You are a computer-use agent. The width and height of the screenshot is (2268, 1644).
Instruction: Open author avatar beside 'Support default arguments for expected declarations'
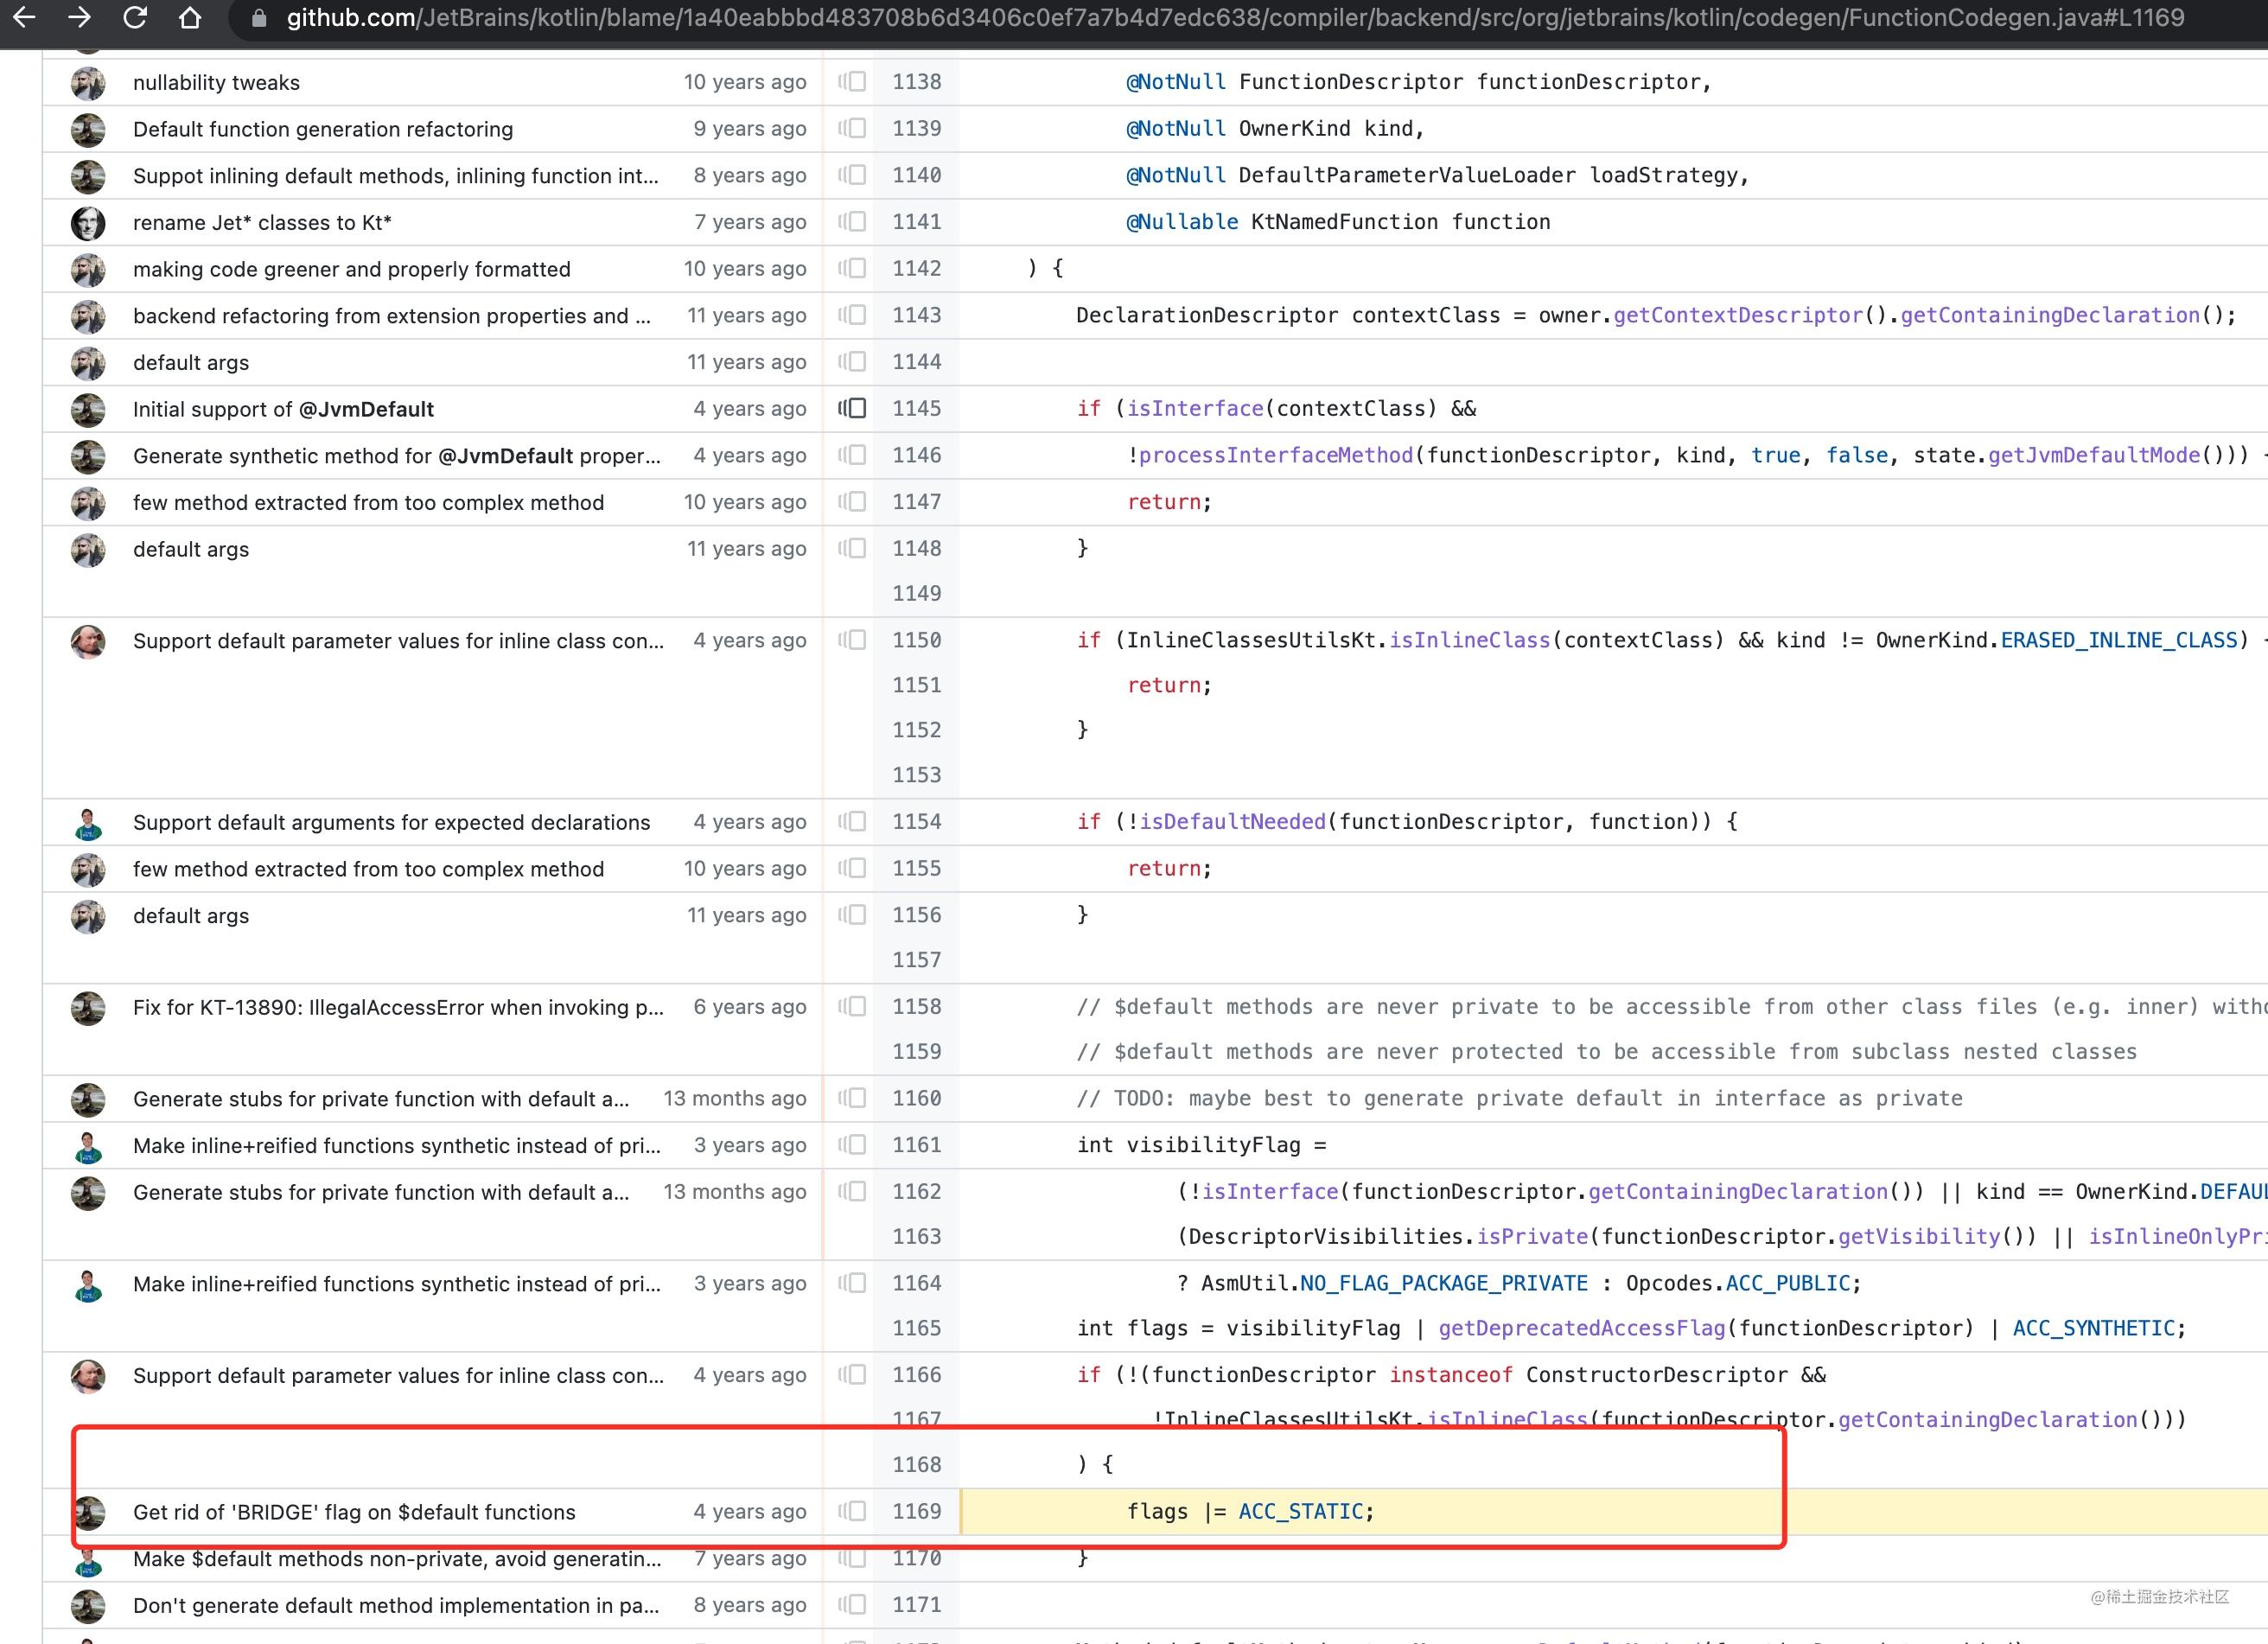88,823
